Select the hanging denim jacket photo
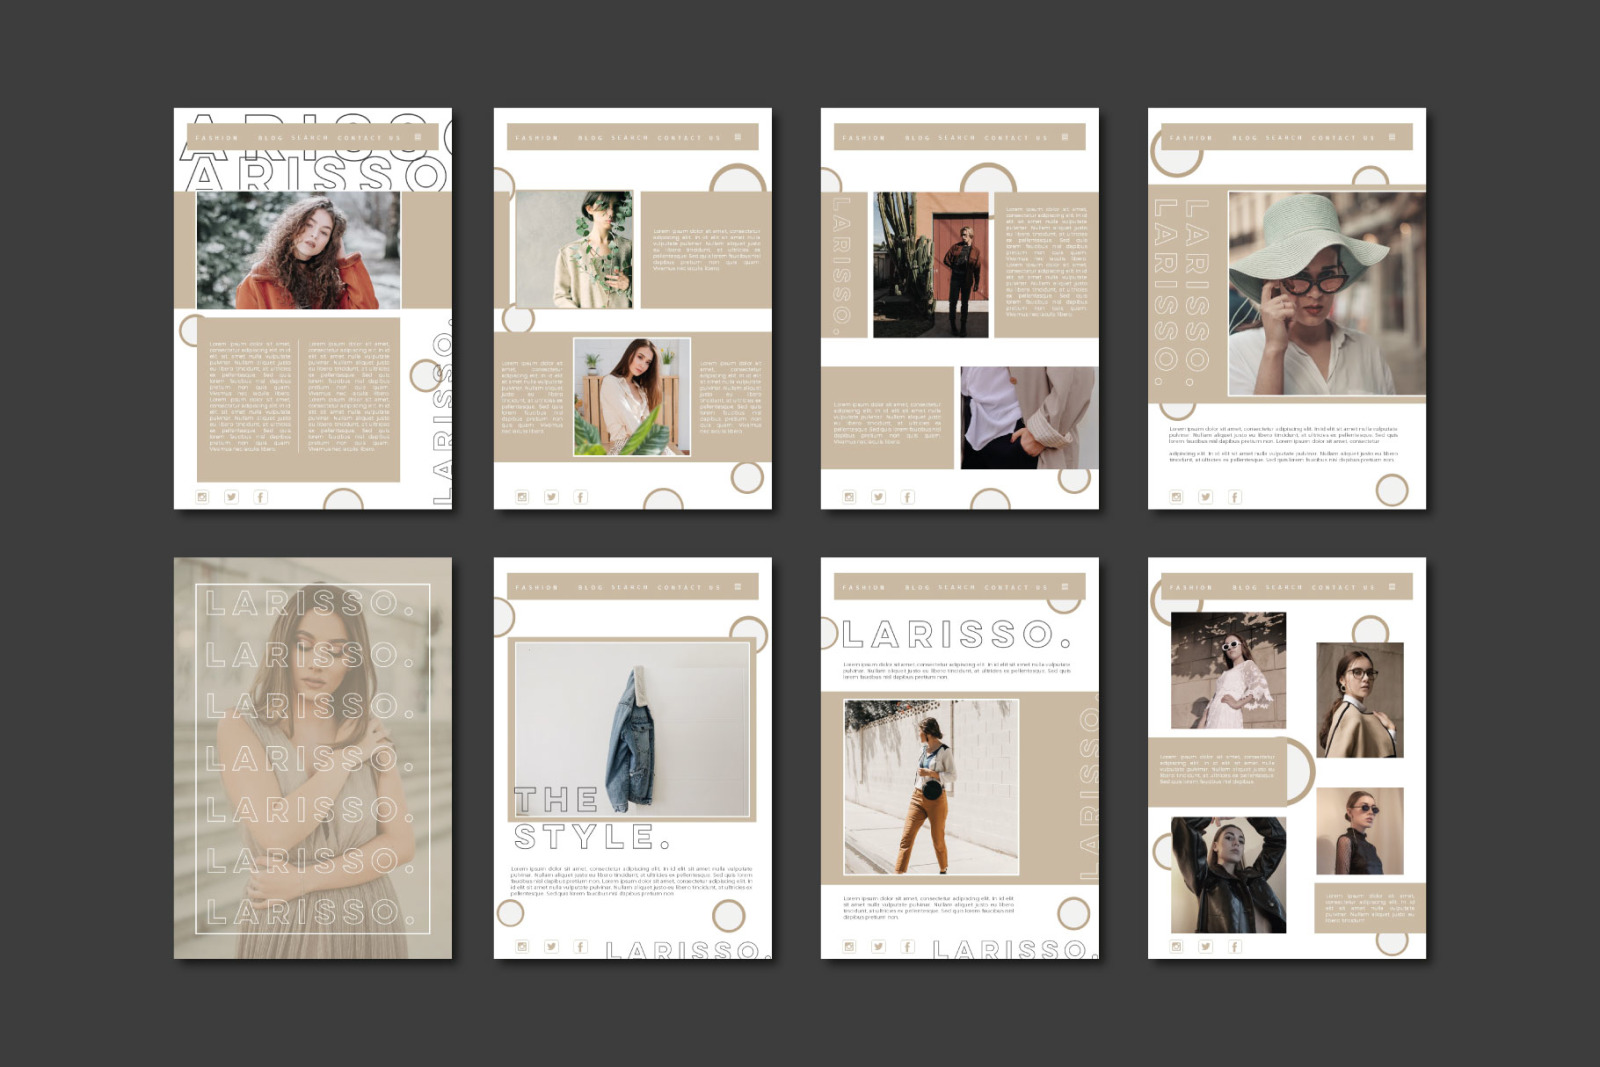The image size is (1600, 1067). tap(632, 730)
